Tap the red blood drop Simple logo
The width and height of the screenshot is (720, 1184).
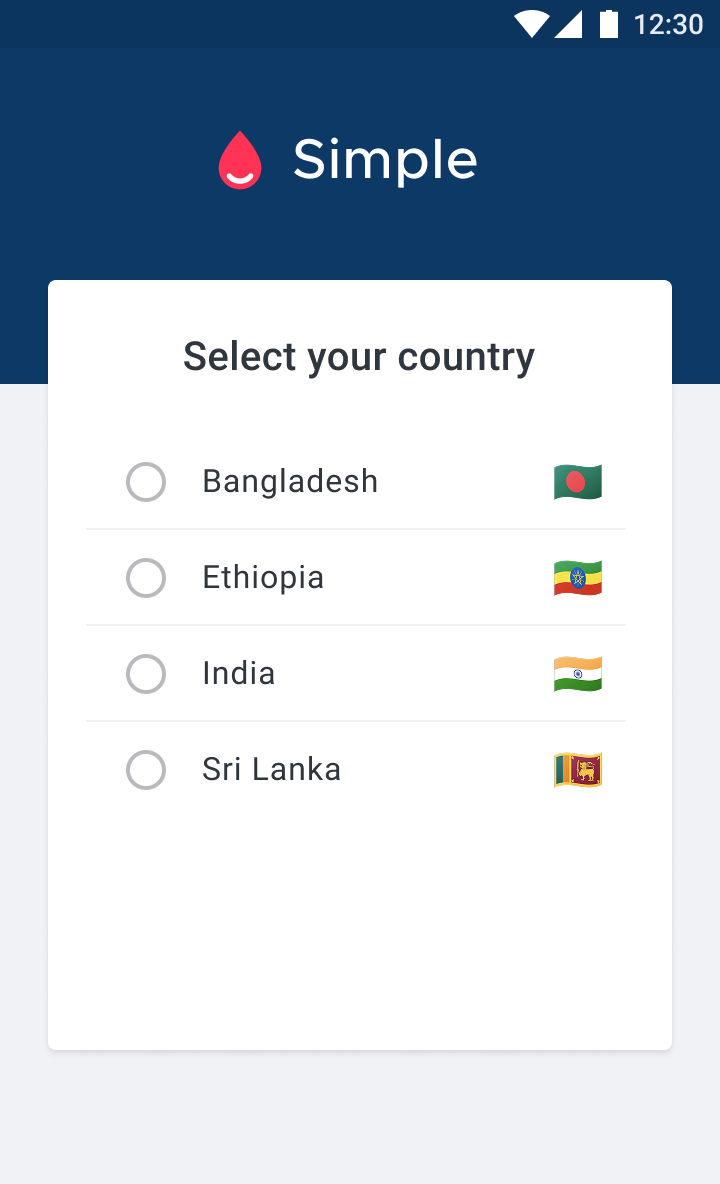pos(240,160)
